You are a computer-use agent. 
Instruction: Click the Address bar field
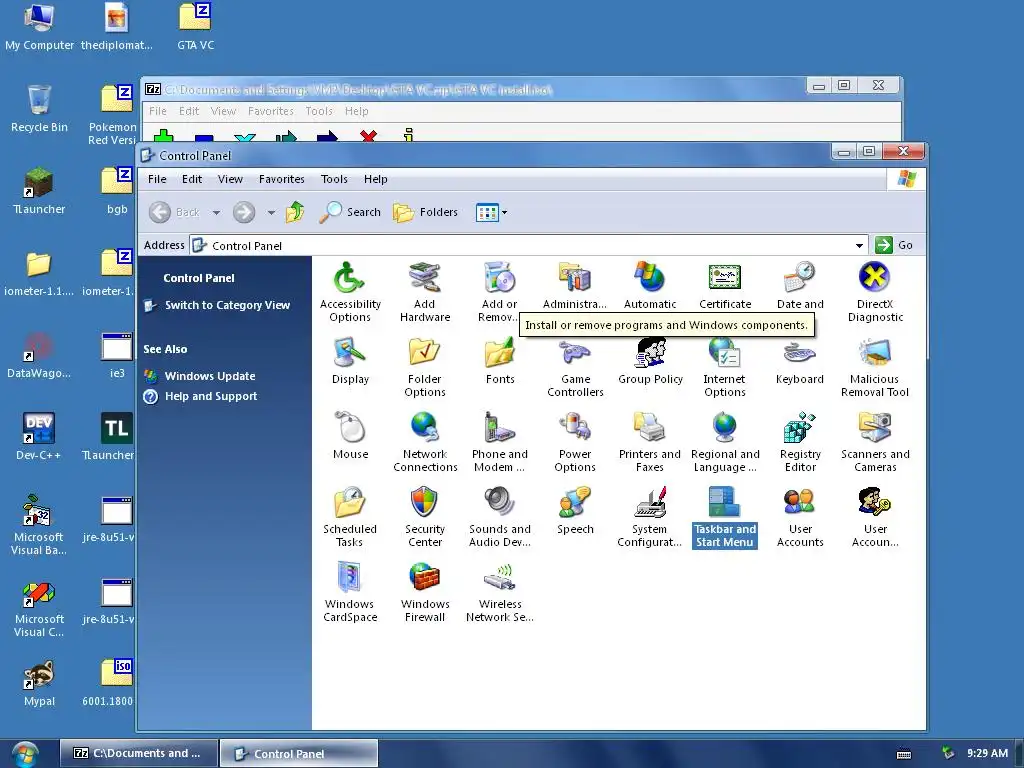coord(529,246)
